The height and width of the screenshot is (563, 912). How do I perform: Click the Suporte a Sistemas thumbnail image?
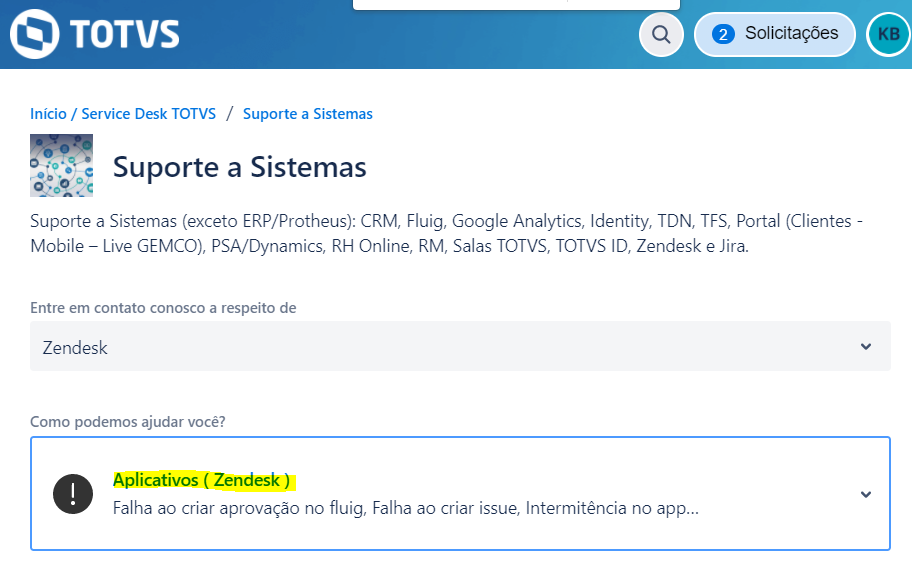(62, 166)
